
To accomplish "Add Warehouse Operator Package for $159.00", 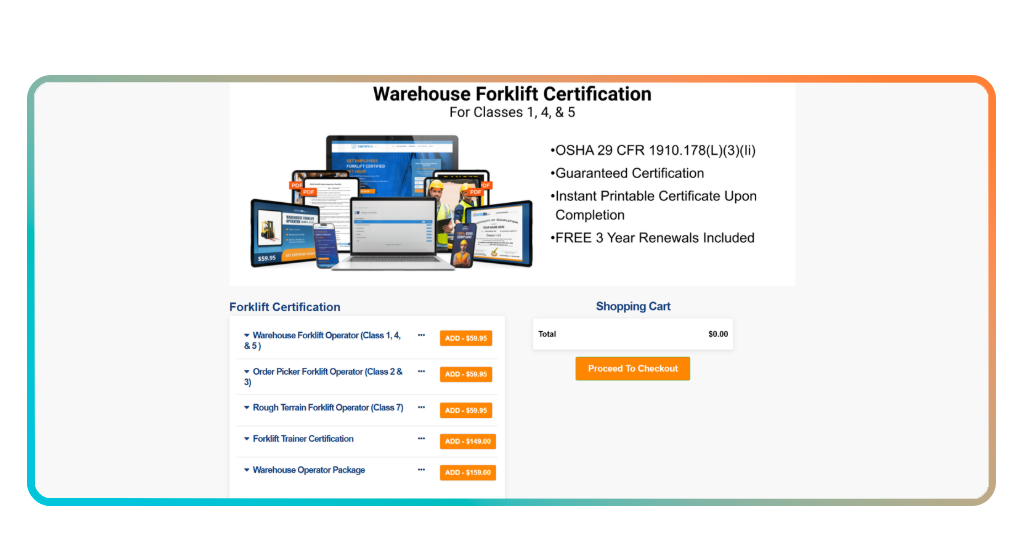I will tap(468, 473).
